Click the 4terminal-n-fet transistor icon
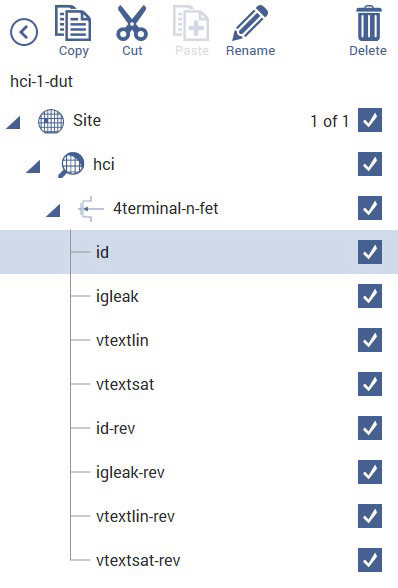Viewport: 398px width, 588px height. click(90, 208)
